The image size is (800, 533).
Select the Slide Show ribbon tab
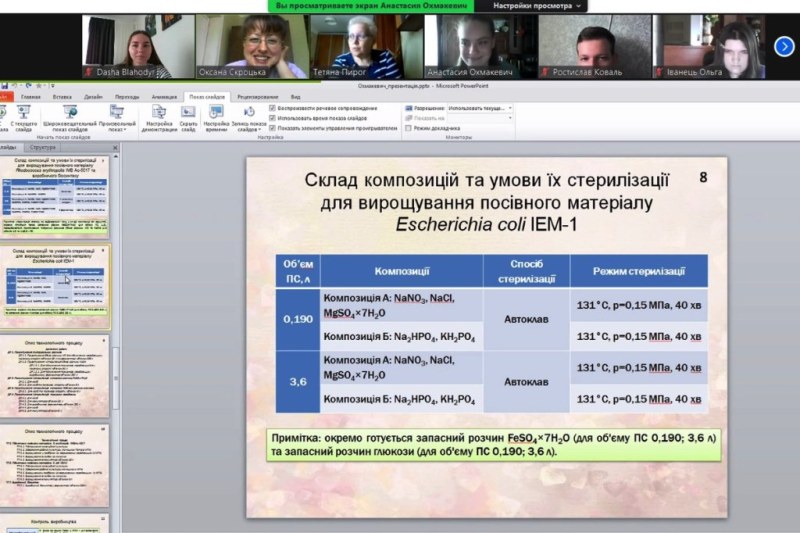[207, 96]
